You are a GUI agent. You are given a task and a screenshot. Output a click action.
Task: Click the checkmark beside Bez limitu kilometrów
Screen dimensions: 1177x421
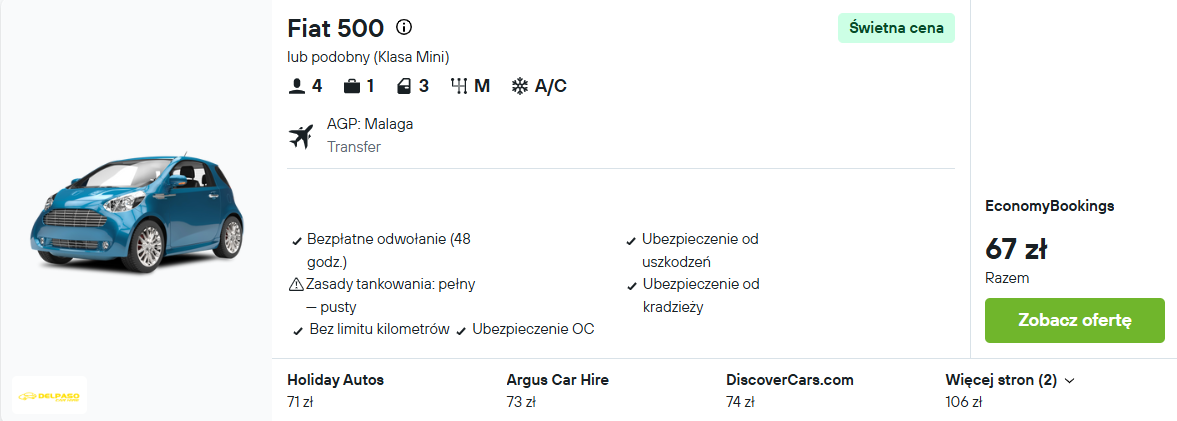point(298,331)
